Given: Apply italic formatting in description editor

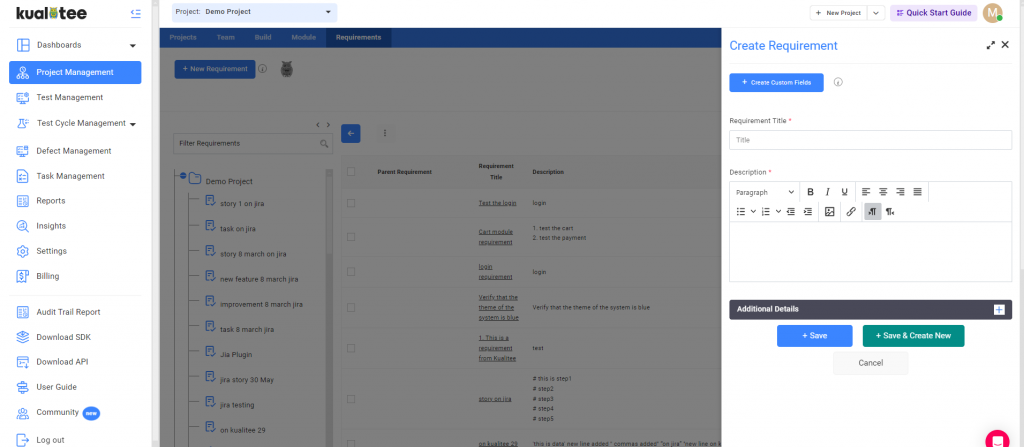Looking at the screenshot, I should click(x=827, y=192).
